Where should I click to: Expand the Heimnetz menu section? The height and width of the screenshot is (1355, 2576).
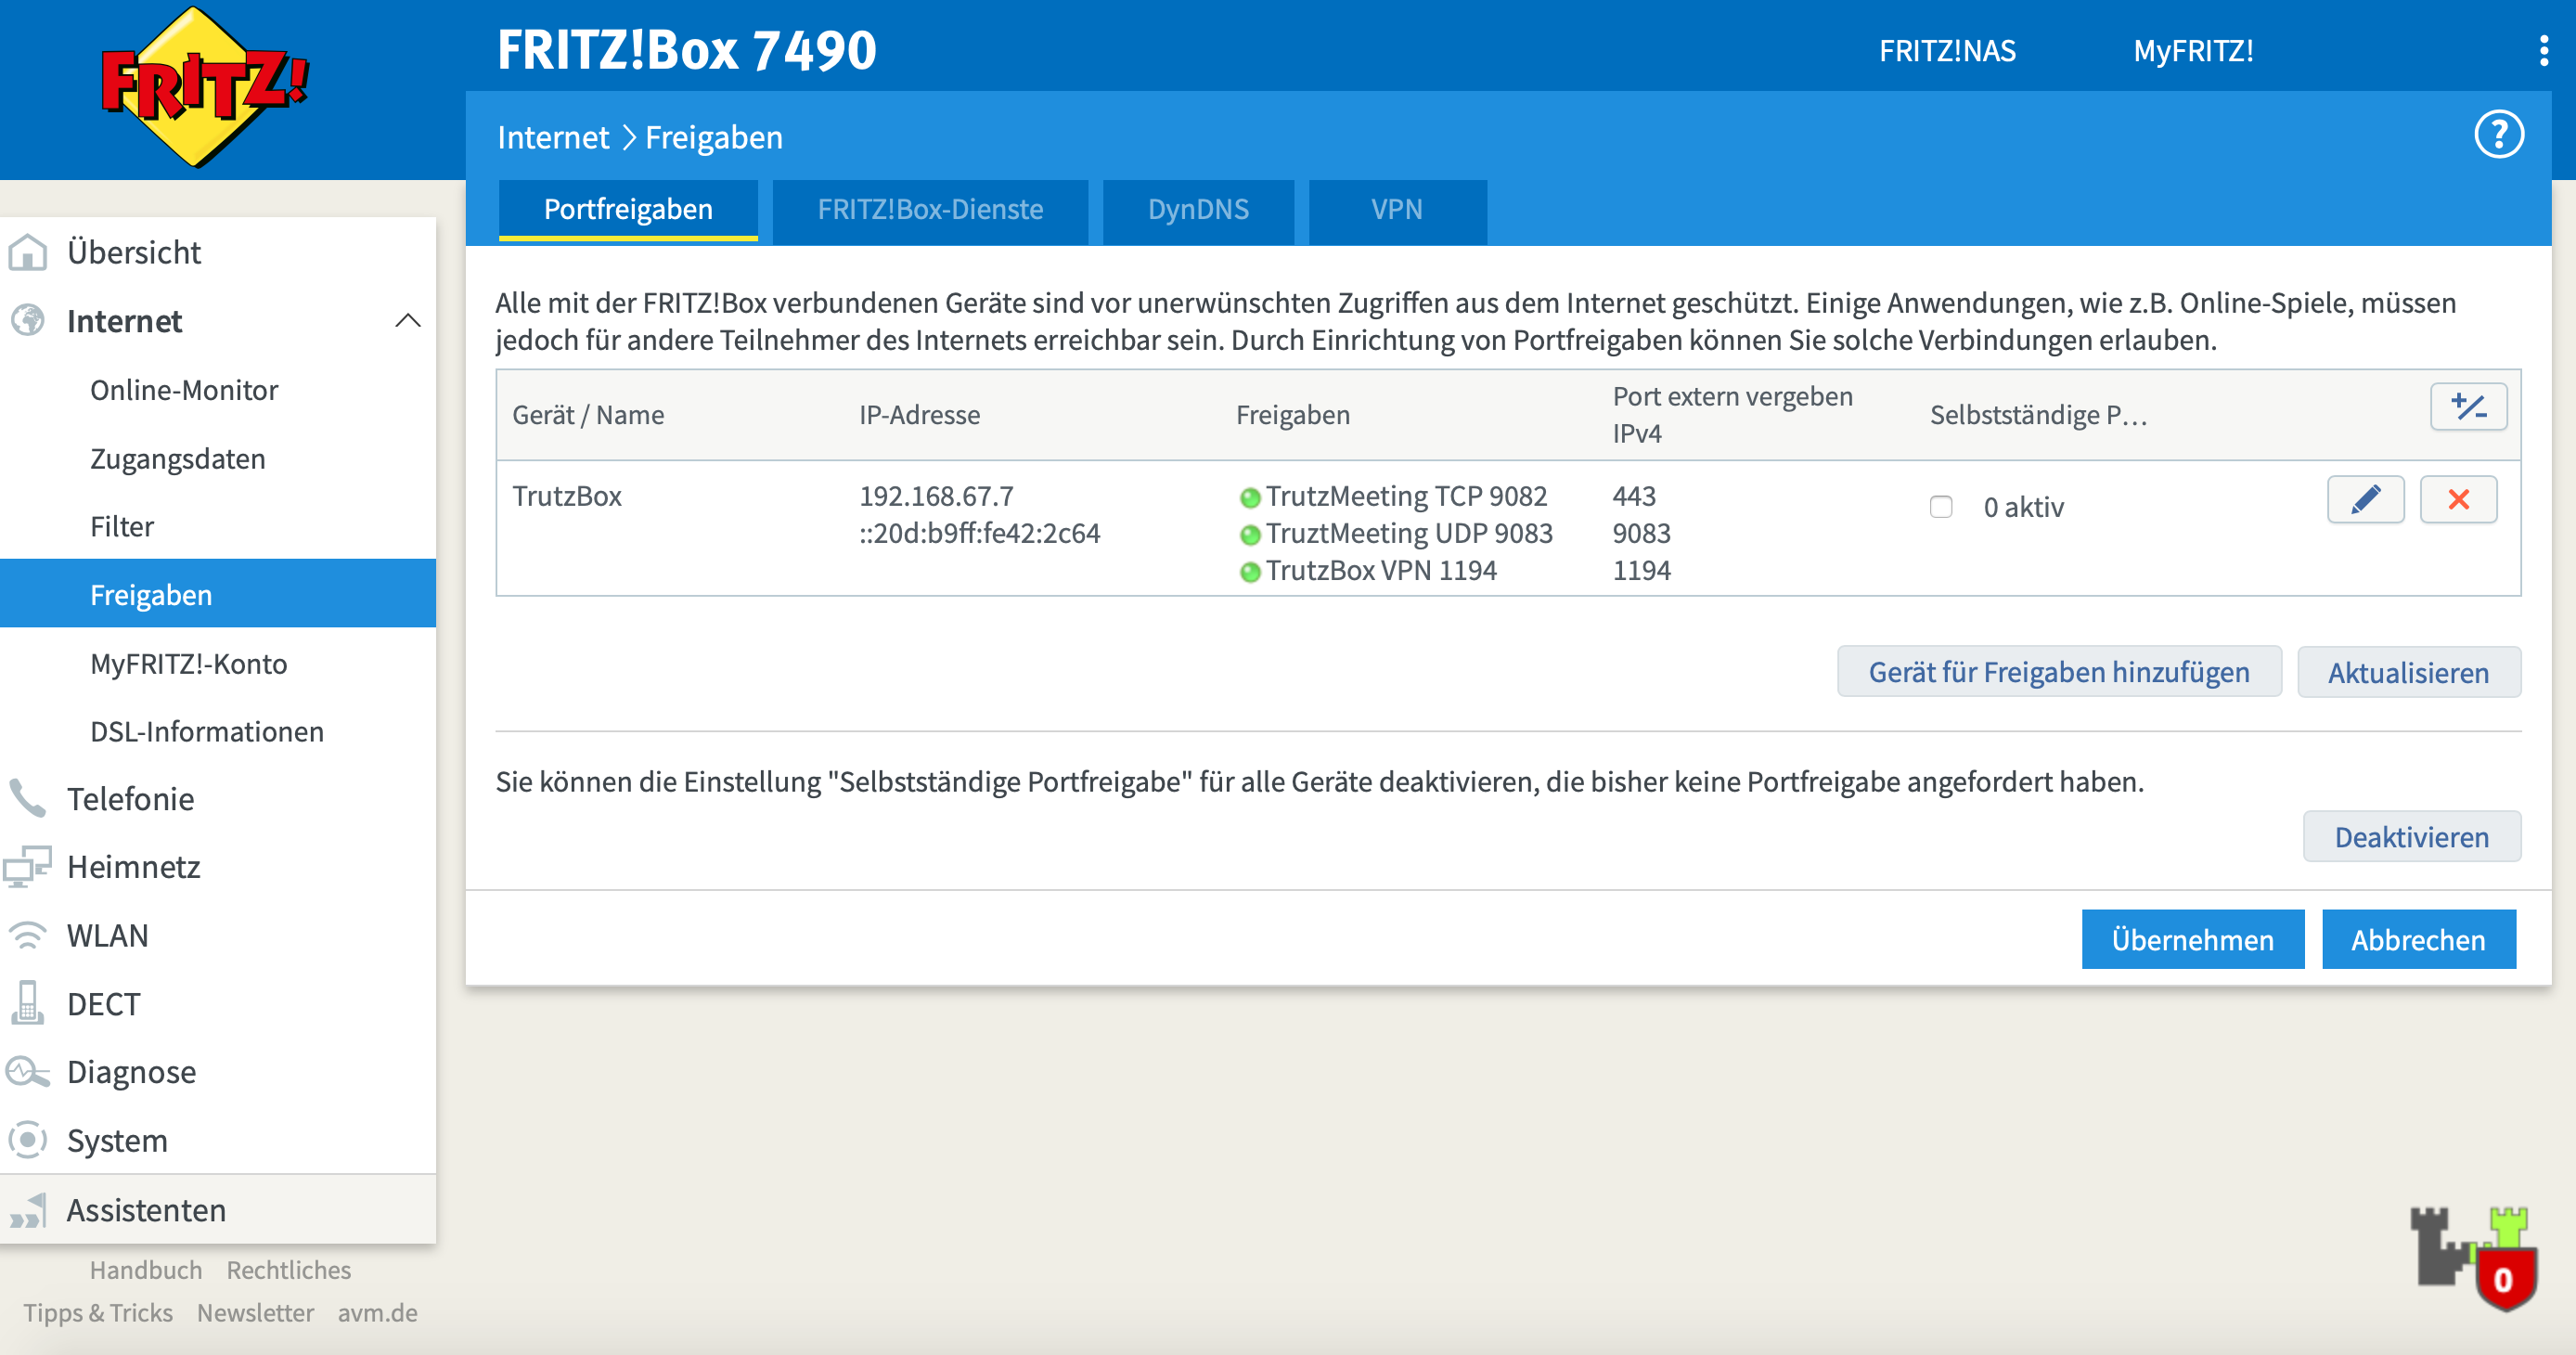click(133, 867)
